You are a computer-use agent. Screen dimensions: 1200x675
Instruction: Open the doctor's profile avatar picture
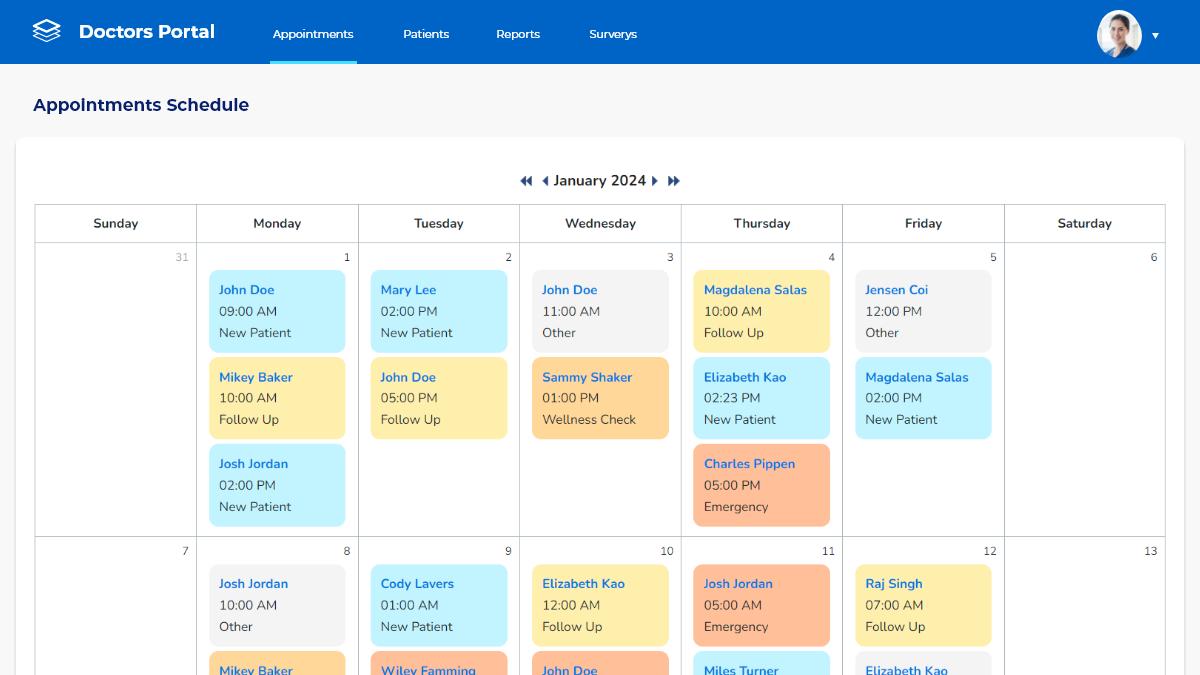[x=1119, y=33]
